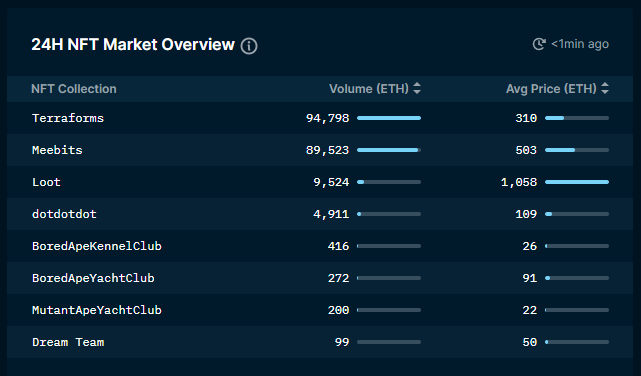Image resolution: width=641 pixels, height=376 pixels.
Task: Click the '<1min ago' update text
Action: pos(580,44)
